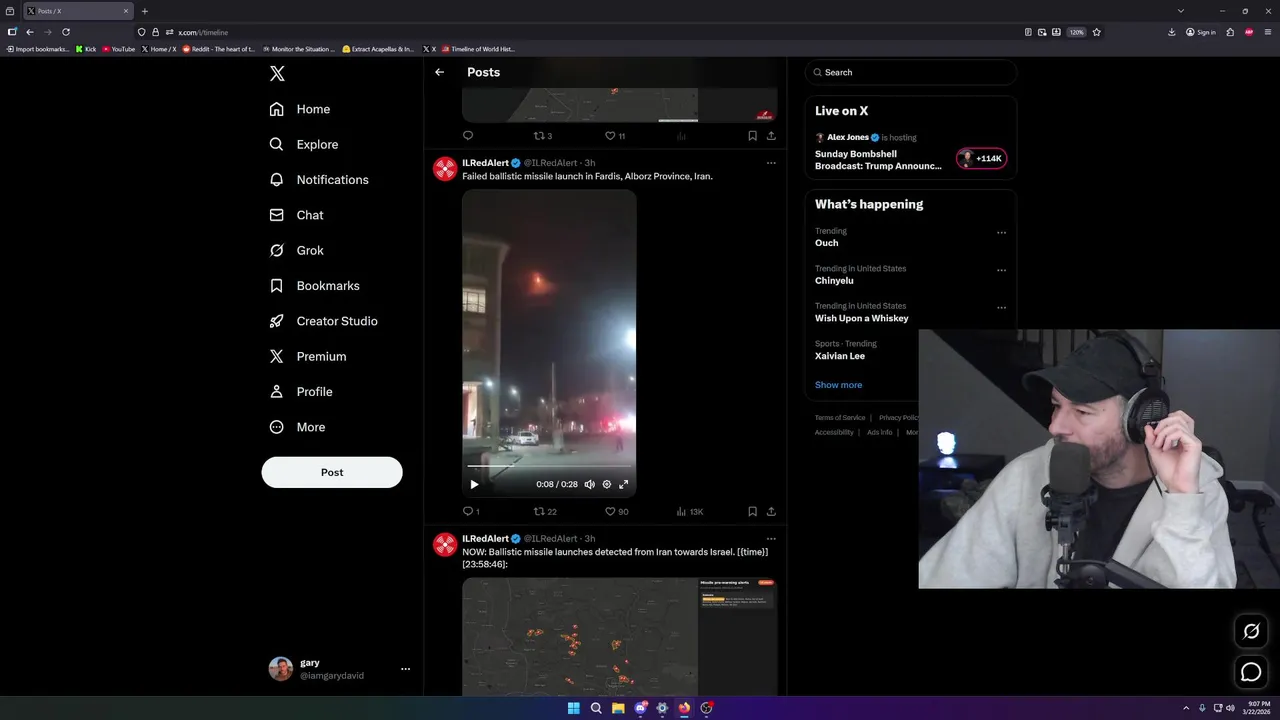Open the Accessibility footer link
The width and height of the screenshot is (1280, 720).
click(x=834, y=433)
